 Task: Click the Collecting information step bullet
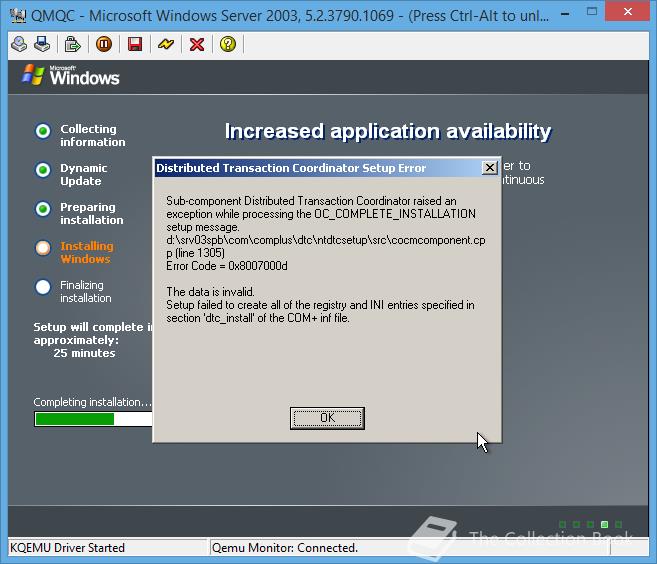click(x=43, y=131)
